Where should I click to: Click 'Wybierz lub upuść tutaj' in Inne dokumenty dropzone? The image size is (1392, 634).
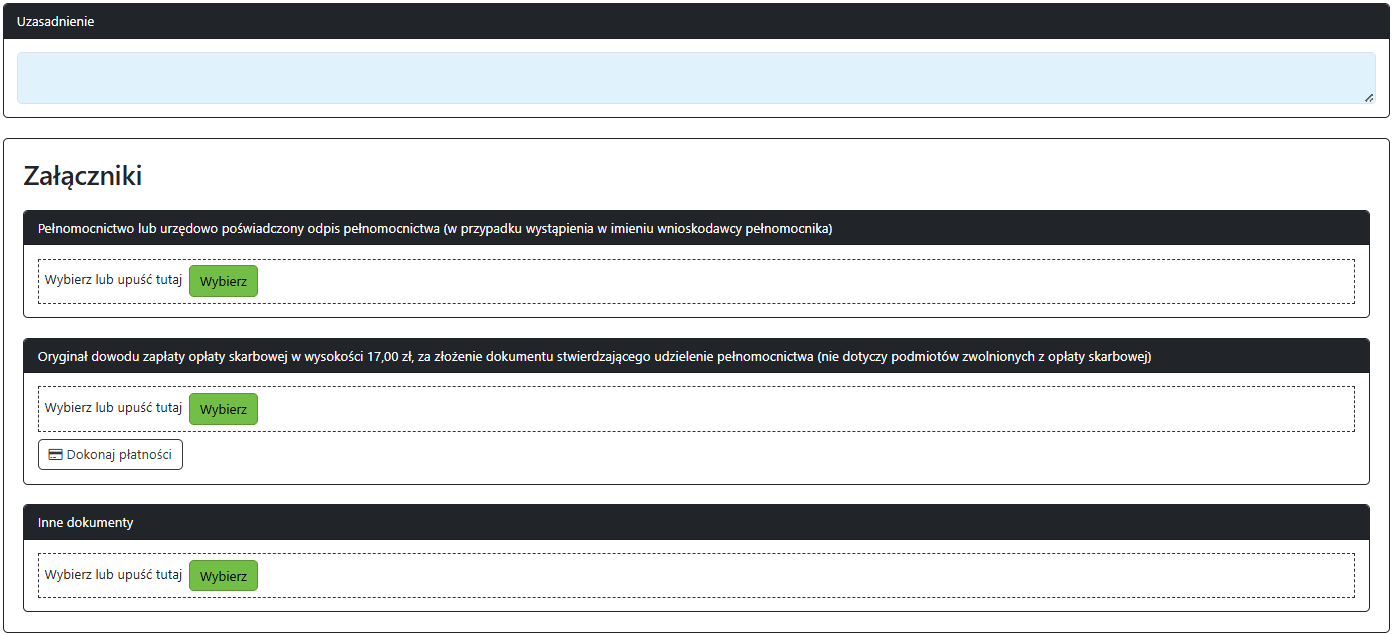tap(113, 575)
